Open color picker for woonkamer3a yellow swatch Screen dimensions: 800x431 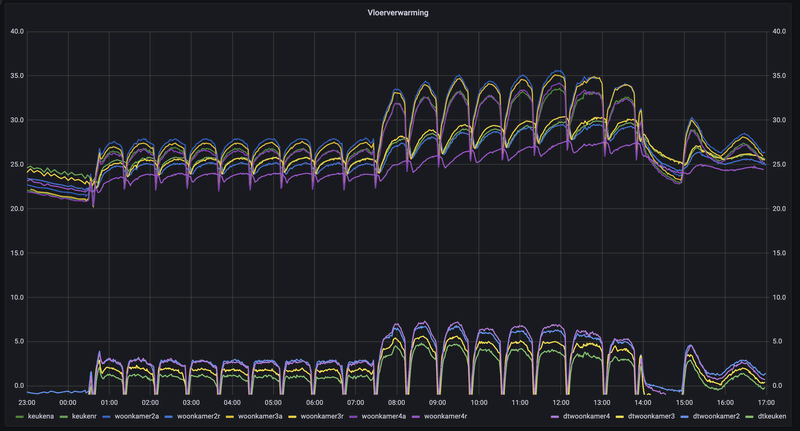(231, 417)
